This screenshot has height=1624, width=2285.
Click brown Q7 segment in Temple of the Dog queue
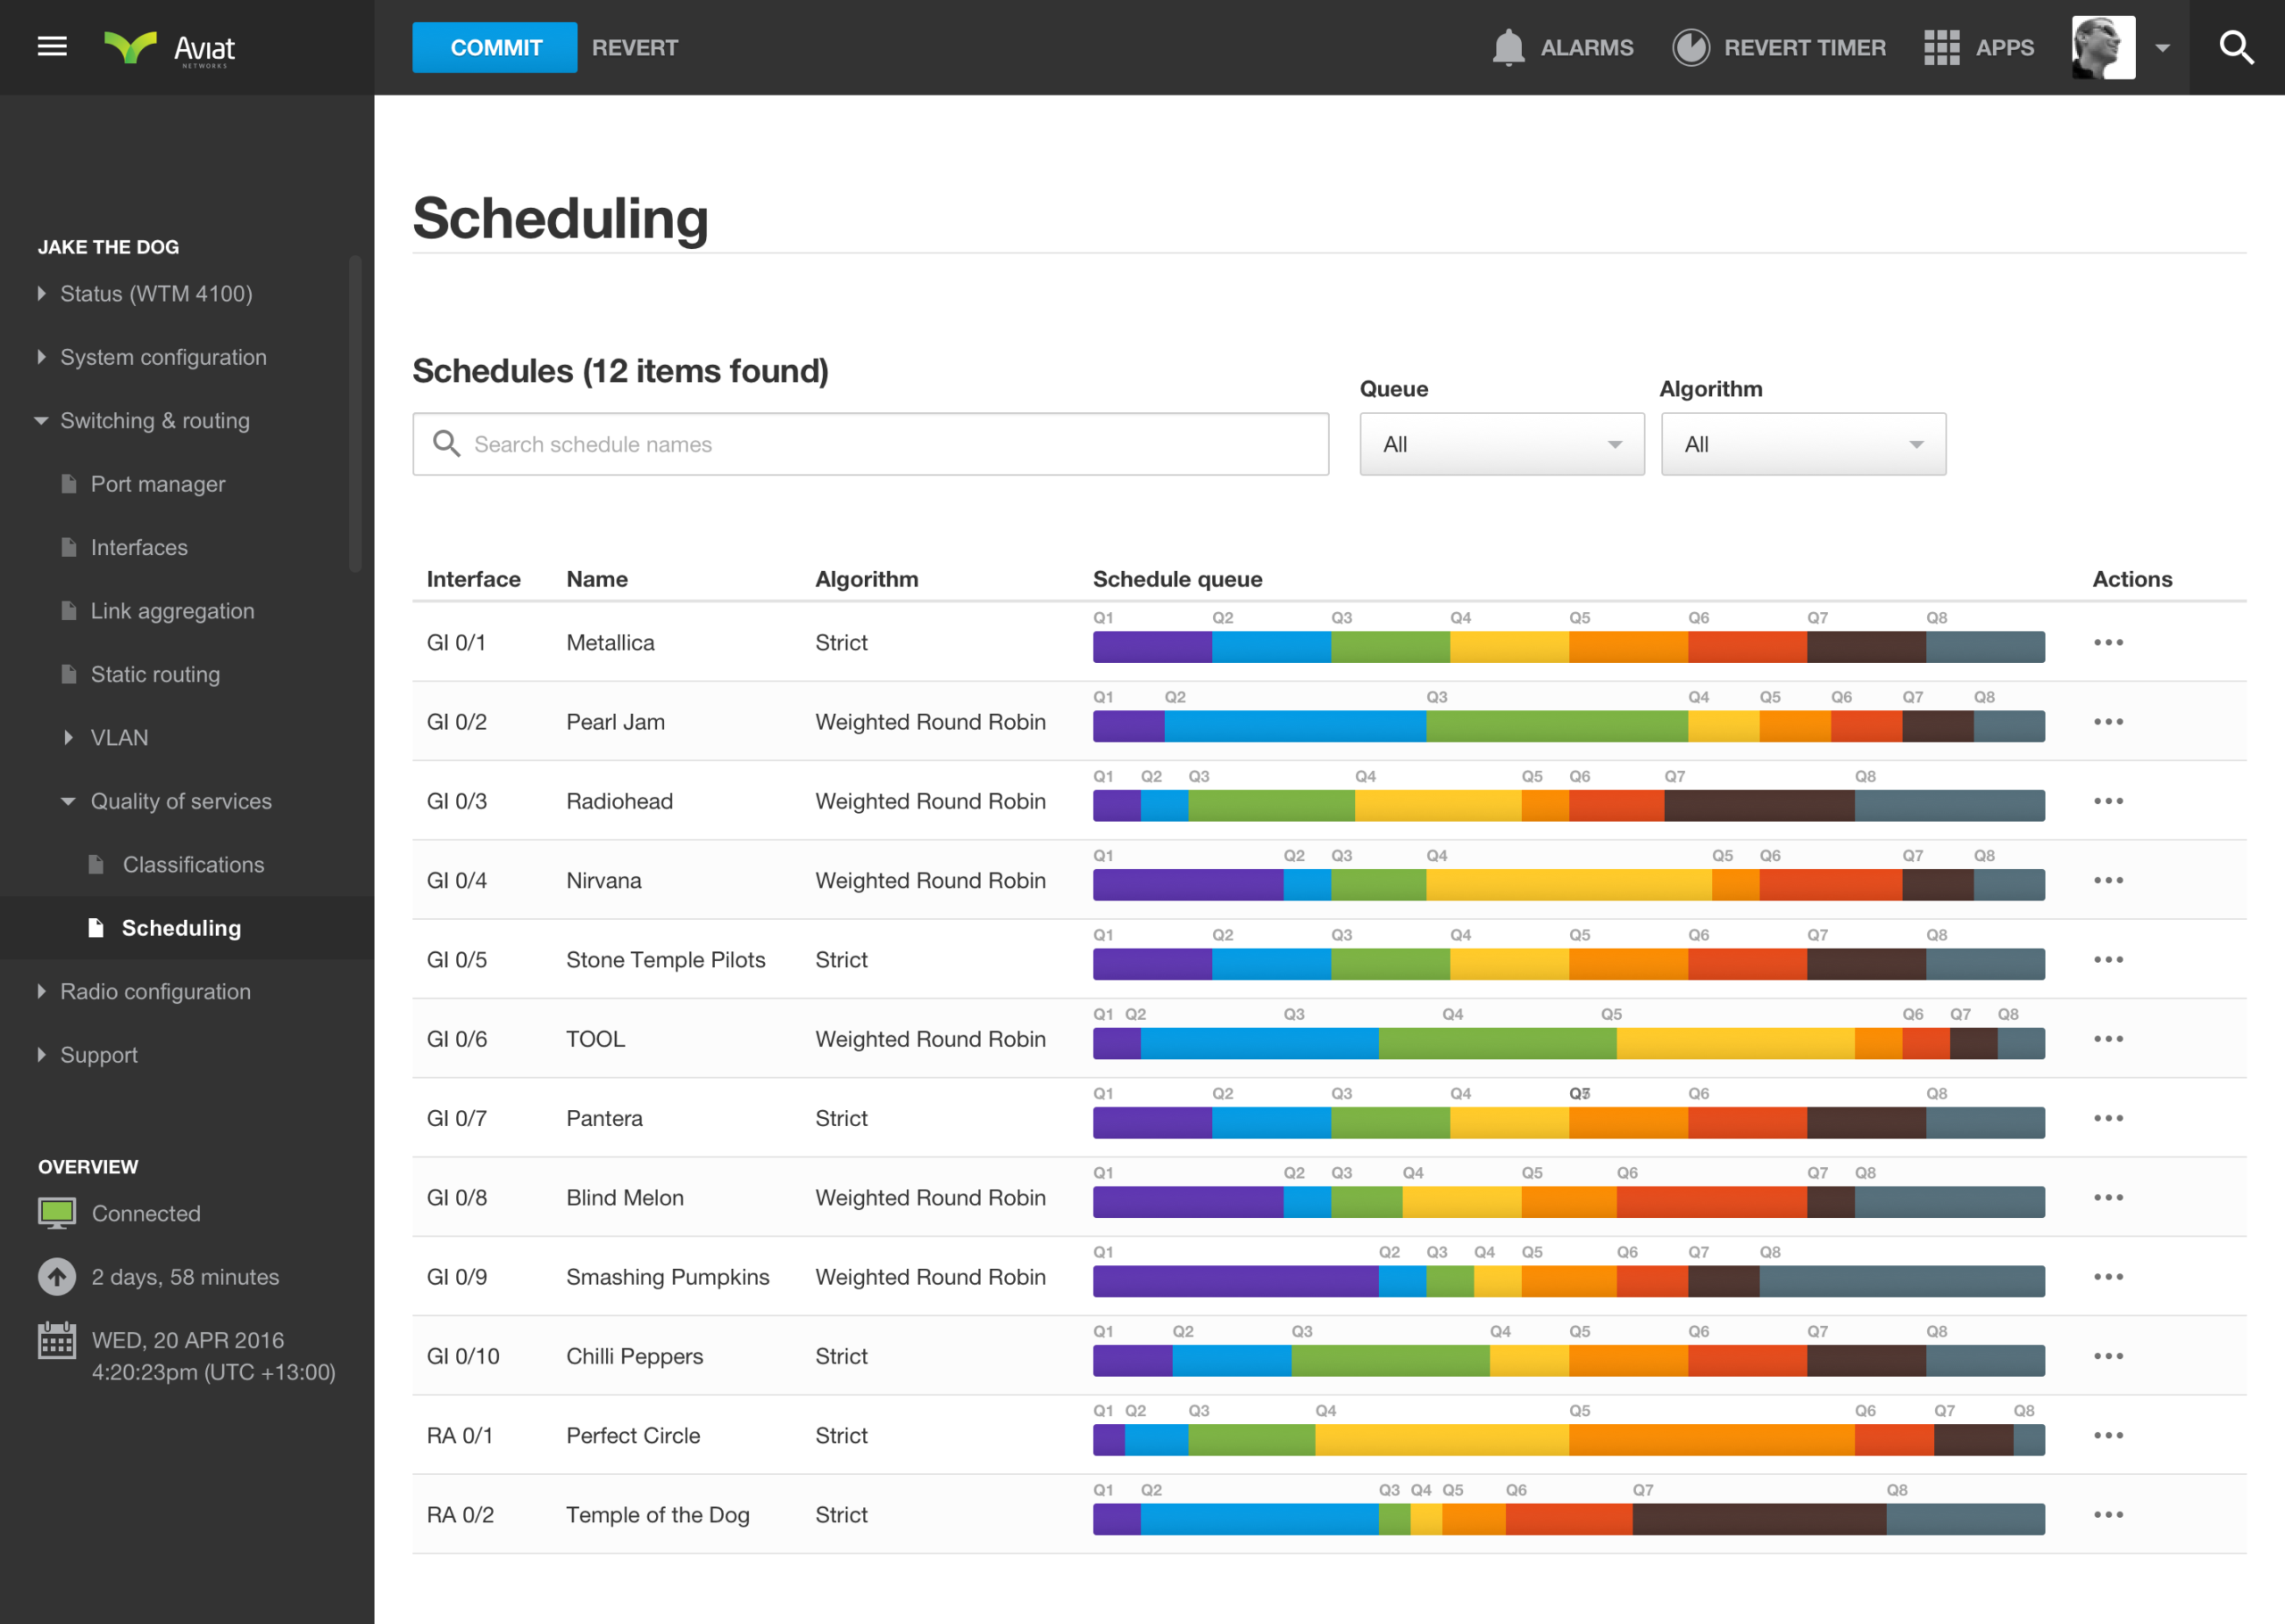1759,1519
